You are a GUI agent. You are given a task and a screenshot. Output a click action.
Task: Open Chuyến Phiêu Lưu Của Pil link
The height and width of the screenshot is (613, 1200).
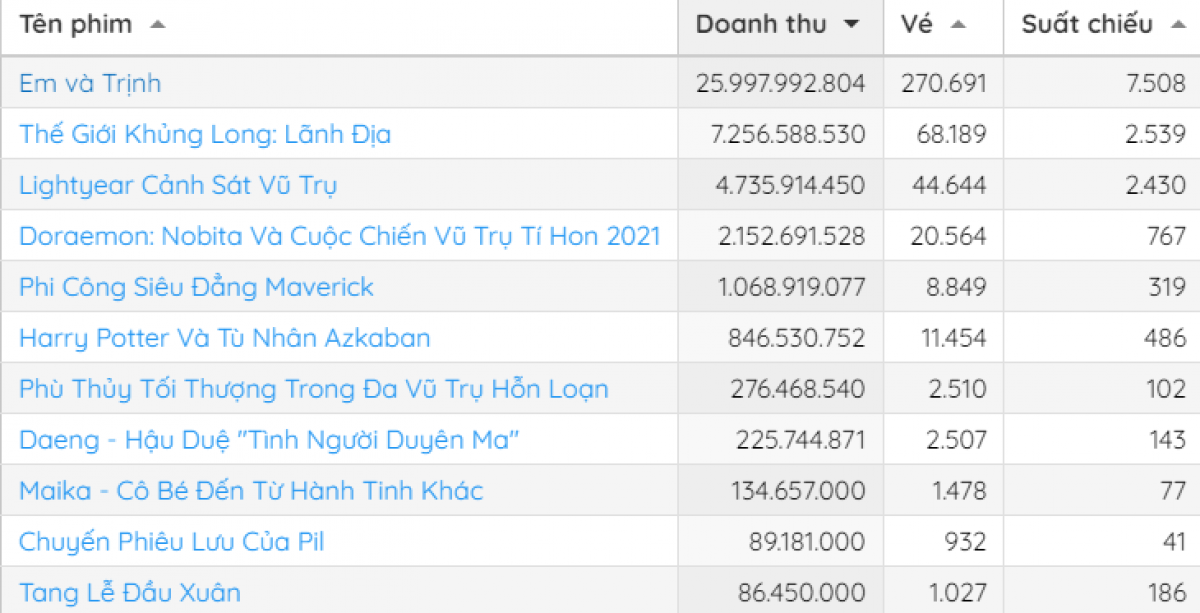pyautogui.click(x=172, y=542)
